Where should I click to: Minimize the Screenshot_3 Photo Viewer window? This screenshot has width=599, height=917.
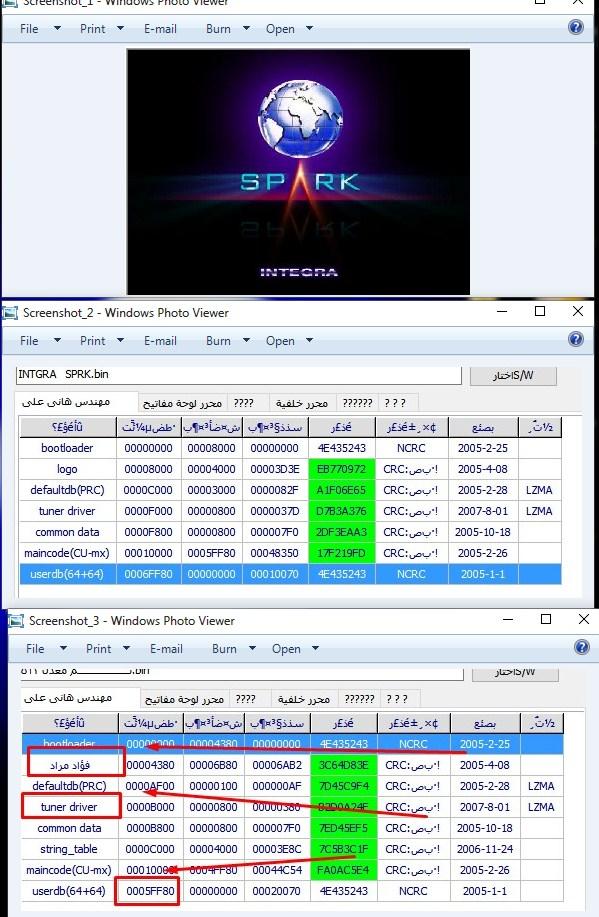click(x=508, y=619)
